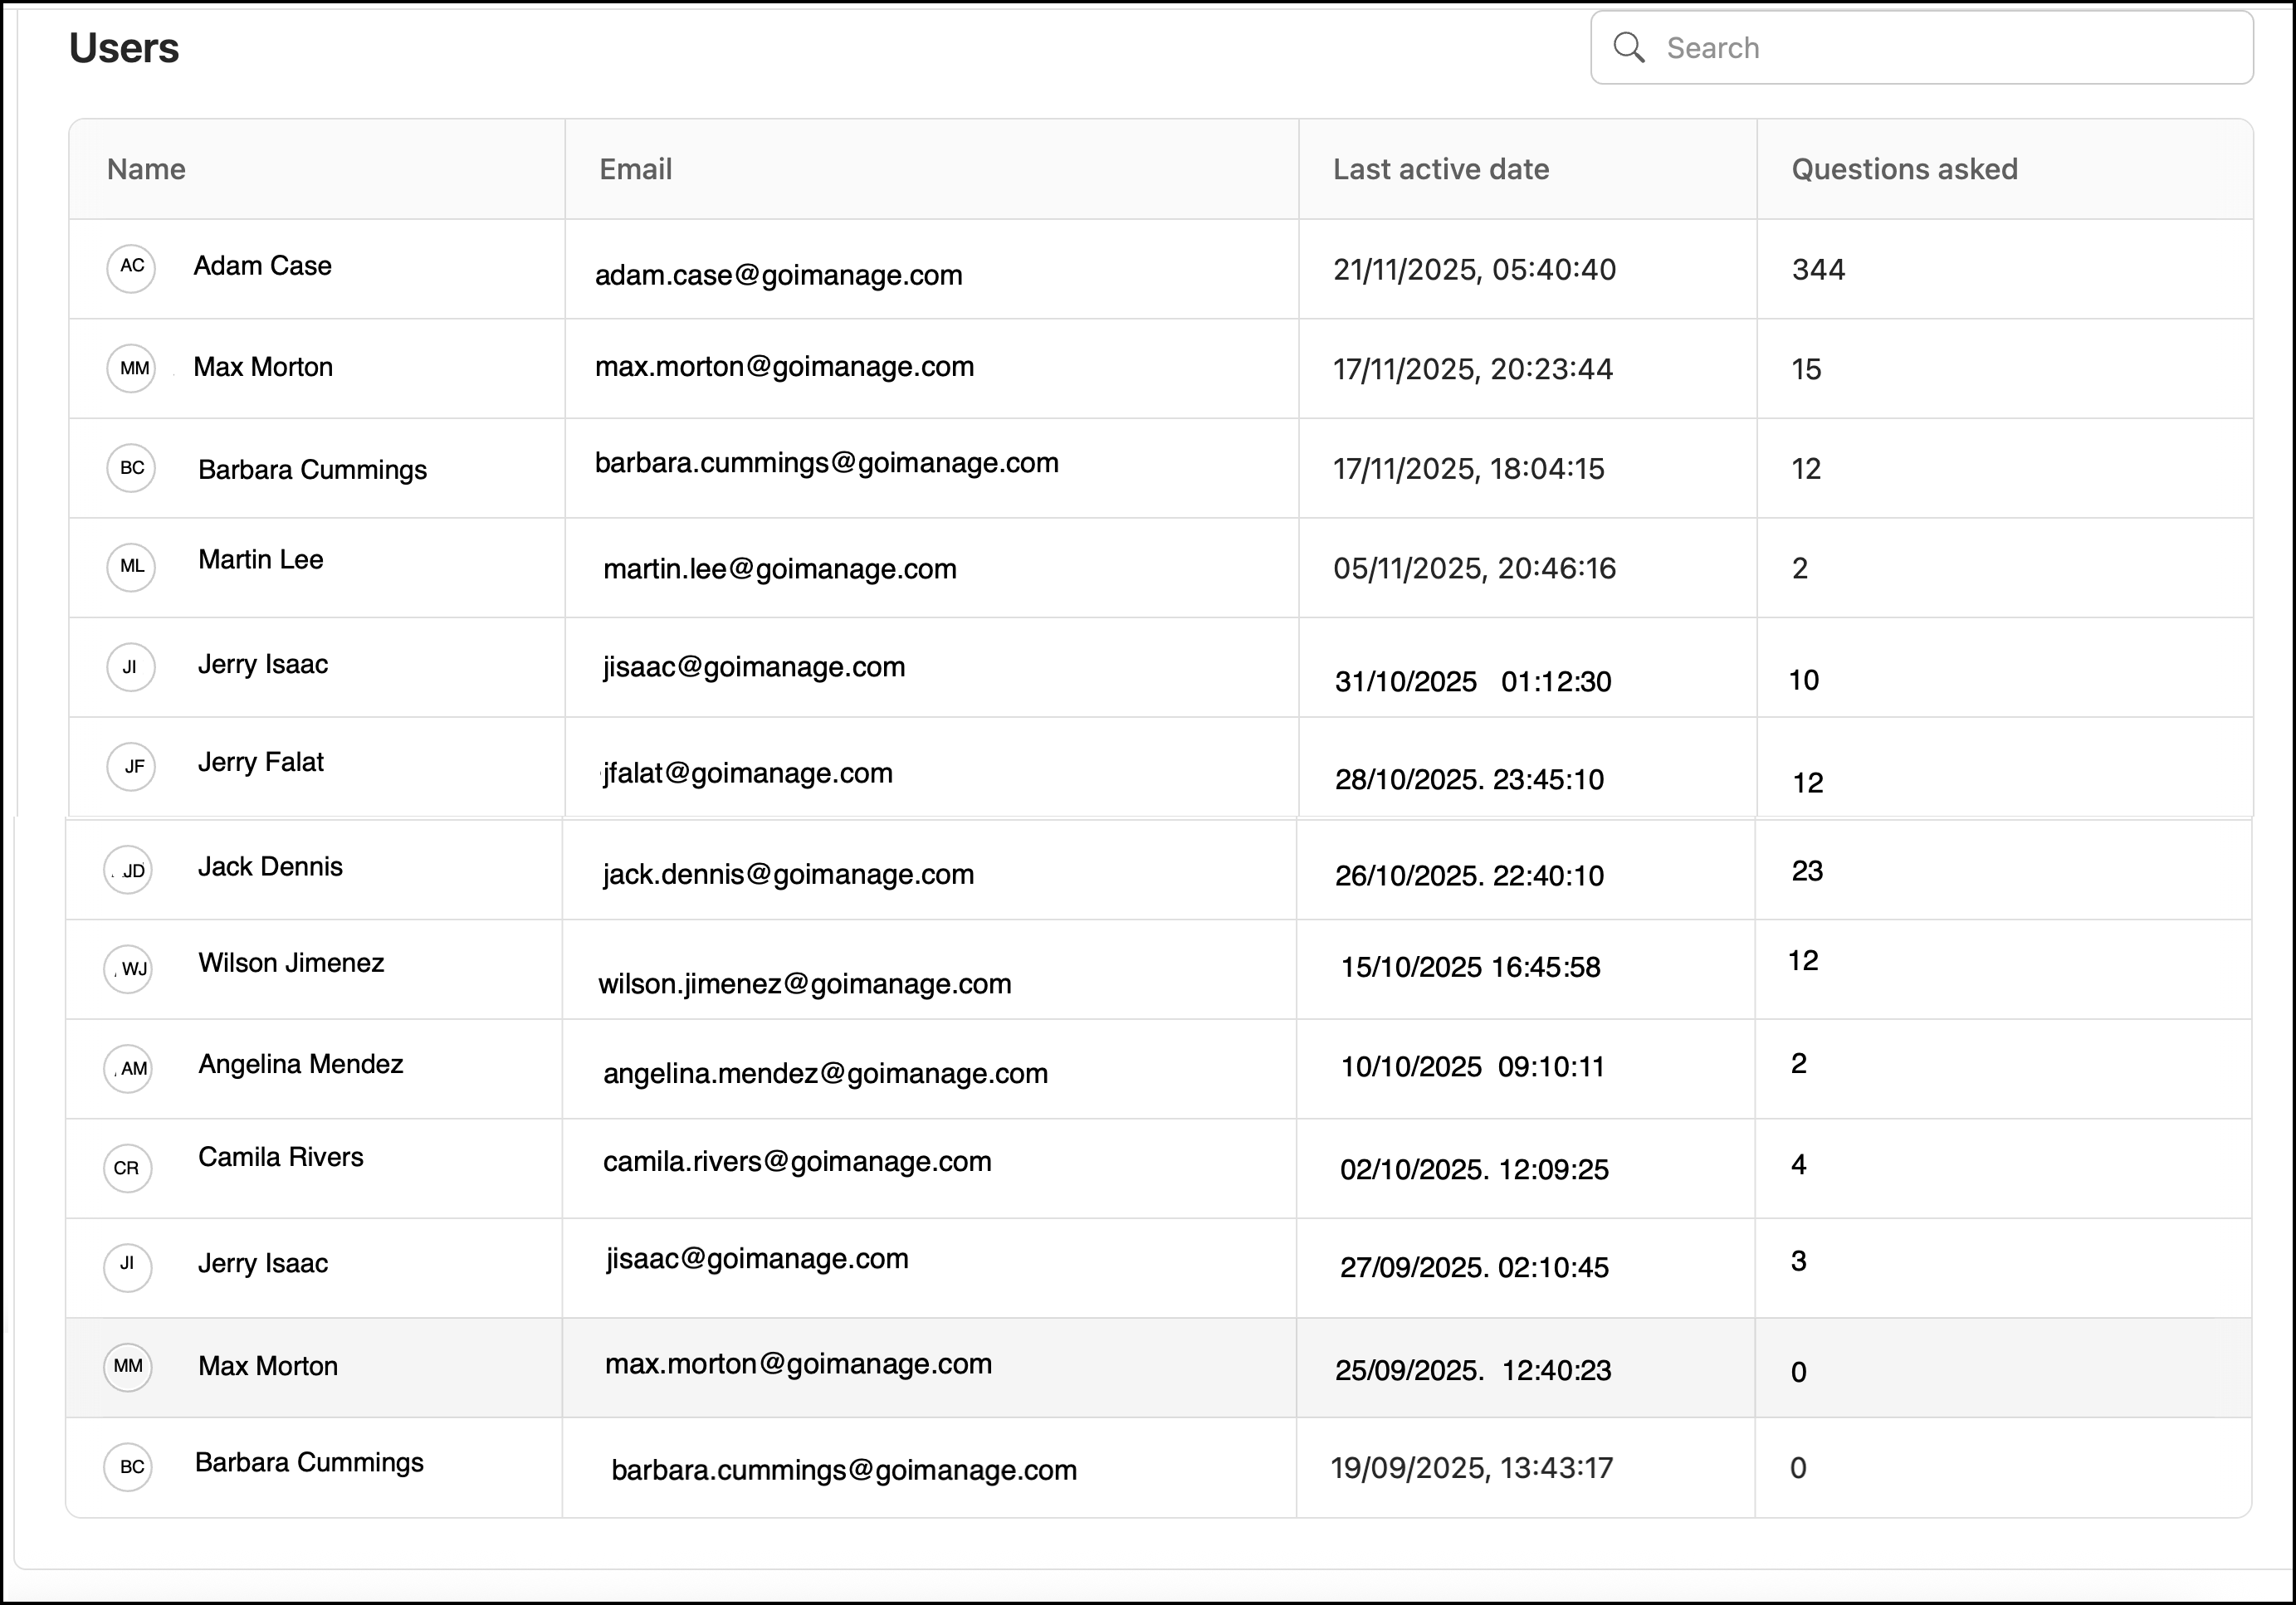Select the Camila Rivers name
This screenshot has height=1605, width=2296.
281,1157
